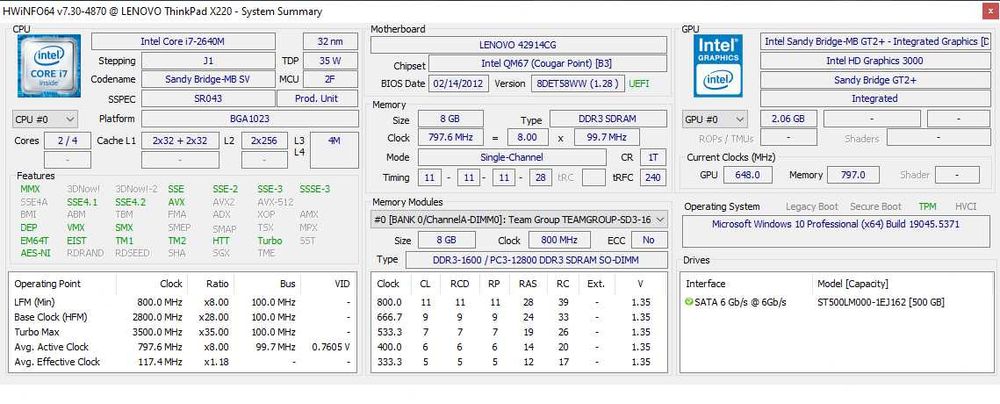1000x404 pixels.
Task: Click the Intel HD Graphics 3000 field
Action: 874,61
